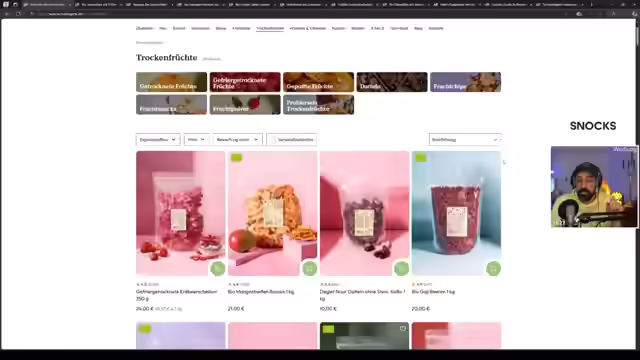
Task: Click the 24,00 € price text
Action: [144, 309]
